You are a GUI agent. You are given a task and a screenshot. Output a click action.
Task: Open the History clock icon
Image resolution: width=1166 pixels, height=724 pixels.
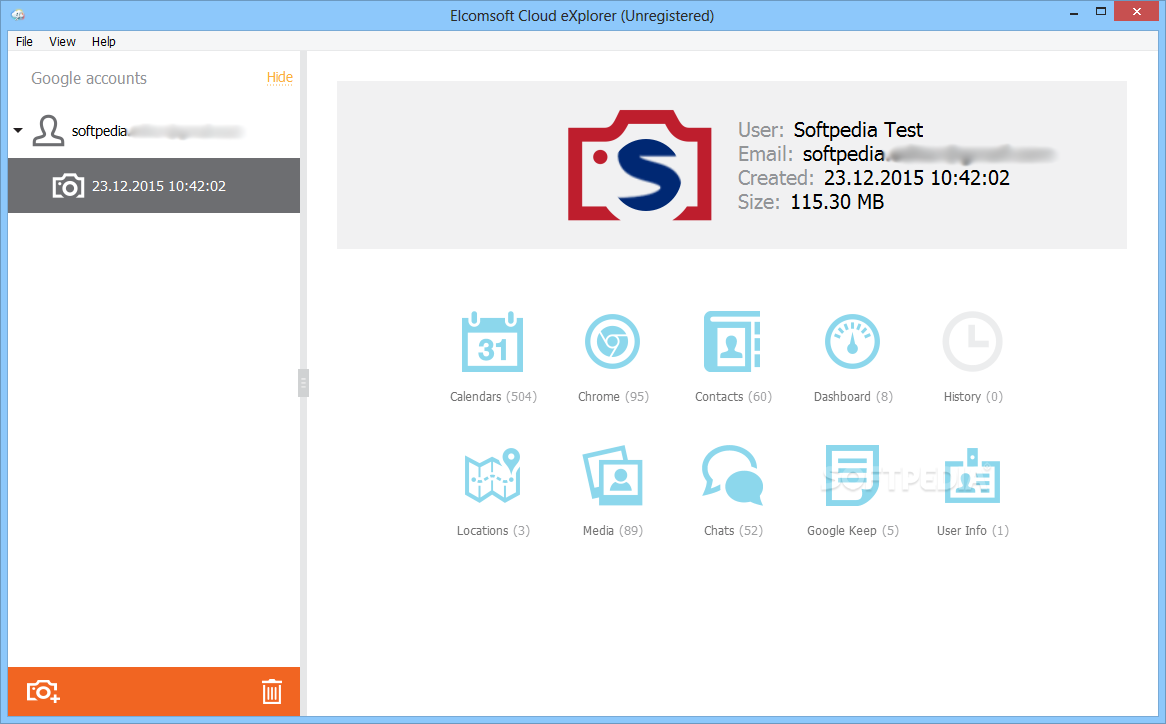973,342
